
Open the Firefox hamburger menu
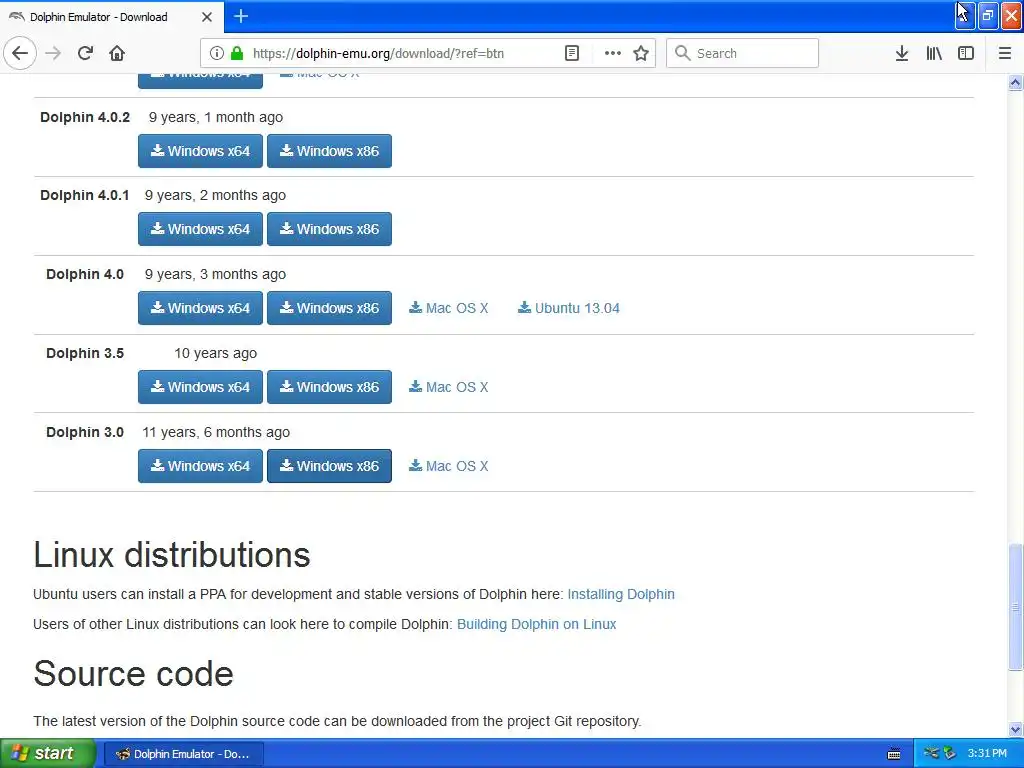(1005, 54)
